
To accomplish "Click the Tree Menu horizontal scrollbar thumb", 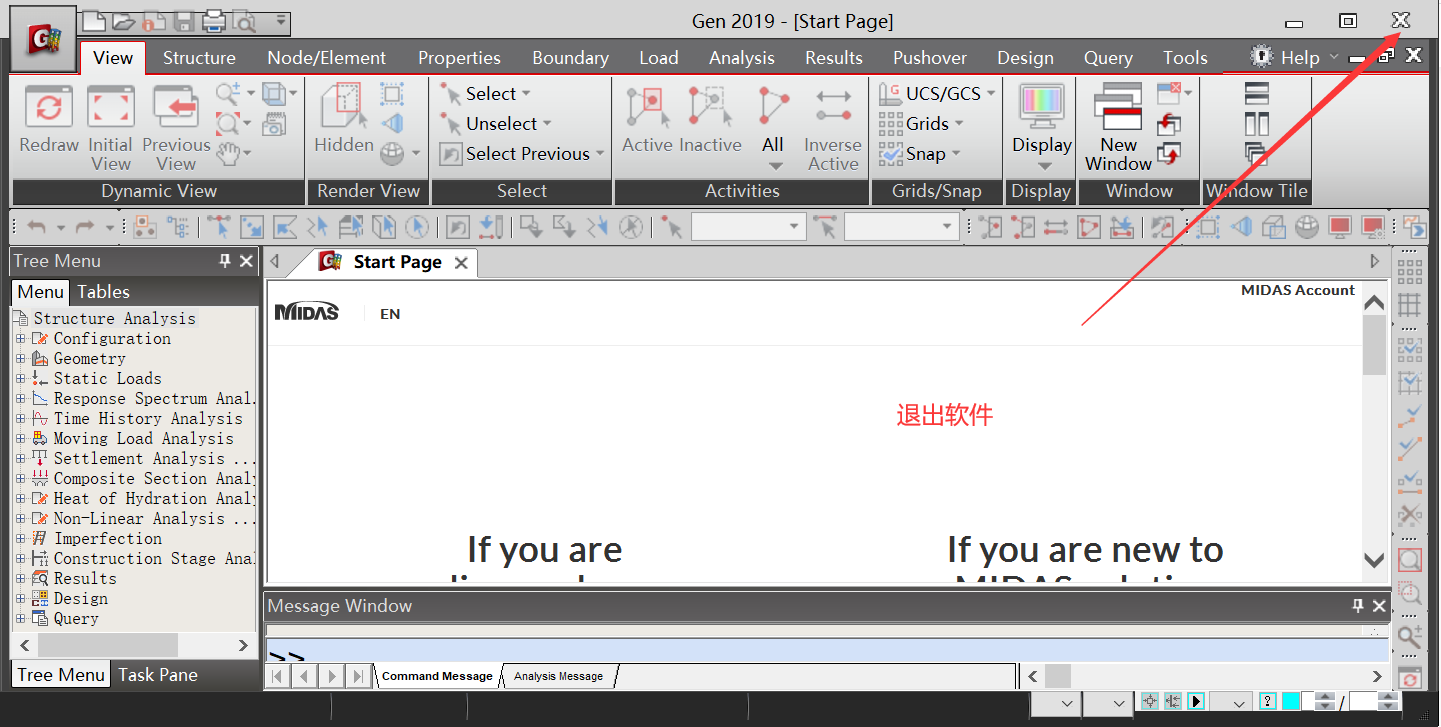I will pyautogui.click(x=107, y=646).
